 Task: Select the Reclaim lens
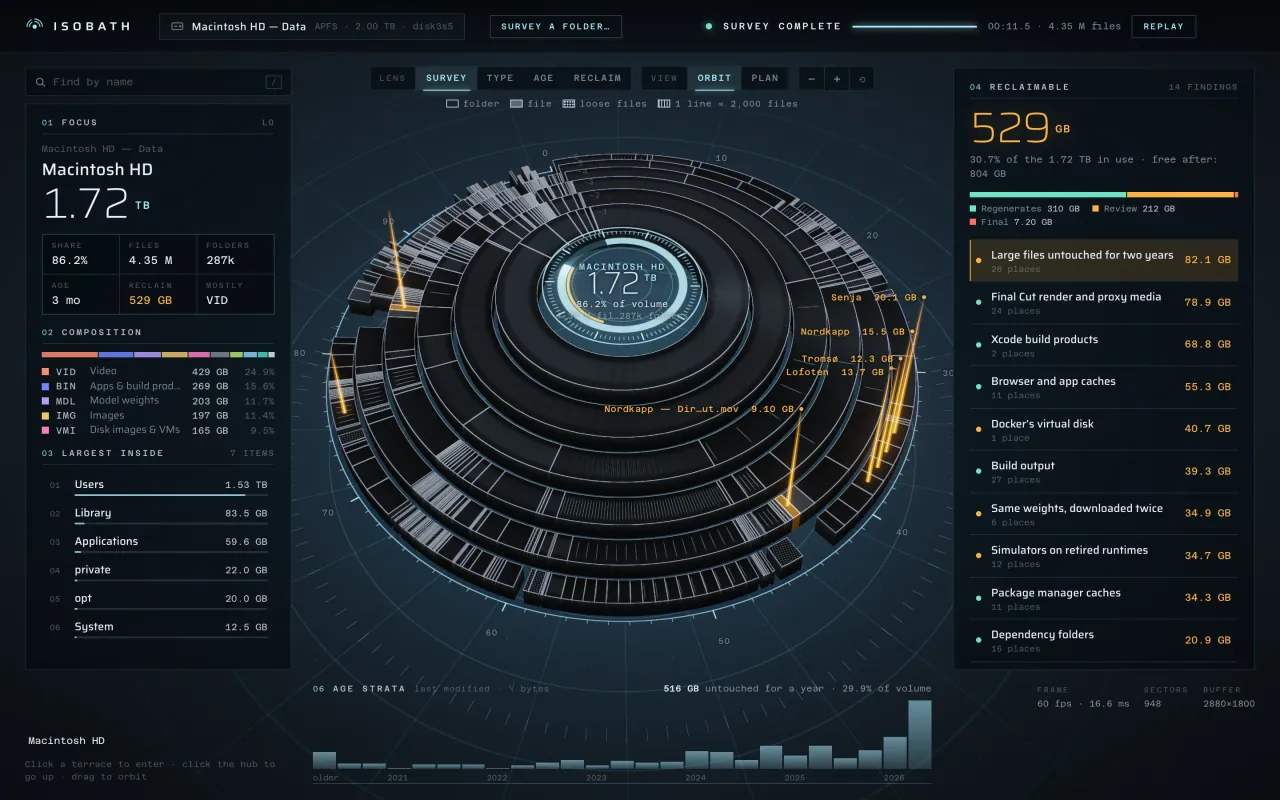(597, 78)
